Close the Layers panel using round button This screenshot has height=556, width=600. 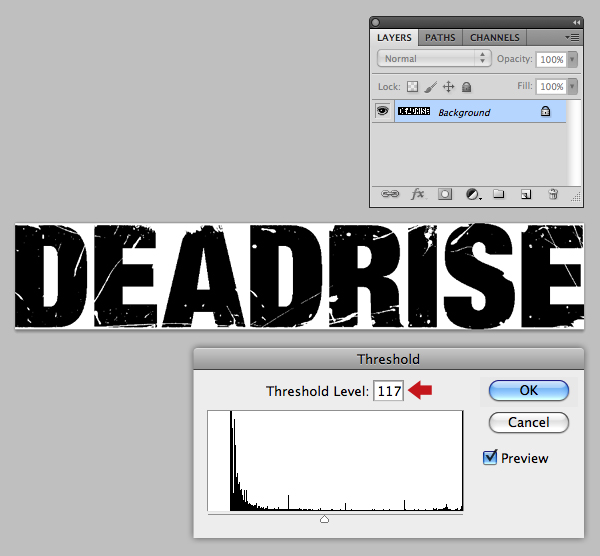tap(376, 23)
